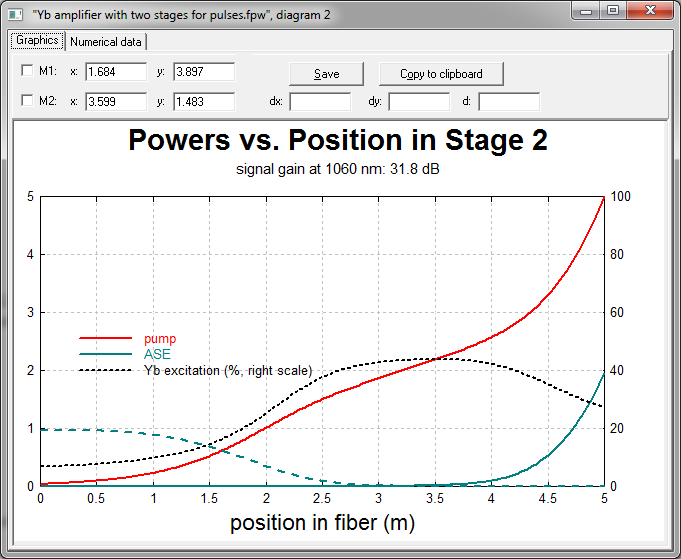Click the x-axis tick label 2.5
The image size is (681, 559).
(322, 498)
